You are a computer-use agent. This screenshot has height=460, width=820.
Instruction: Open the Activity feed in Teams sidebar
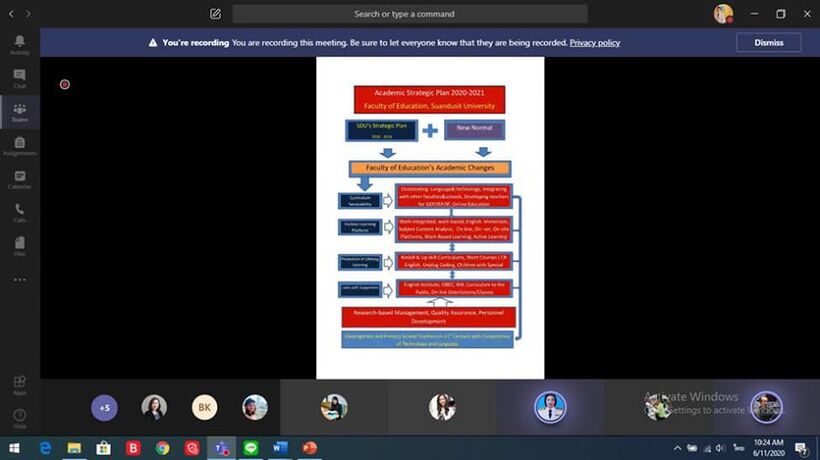pos(19,45)
